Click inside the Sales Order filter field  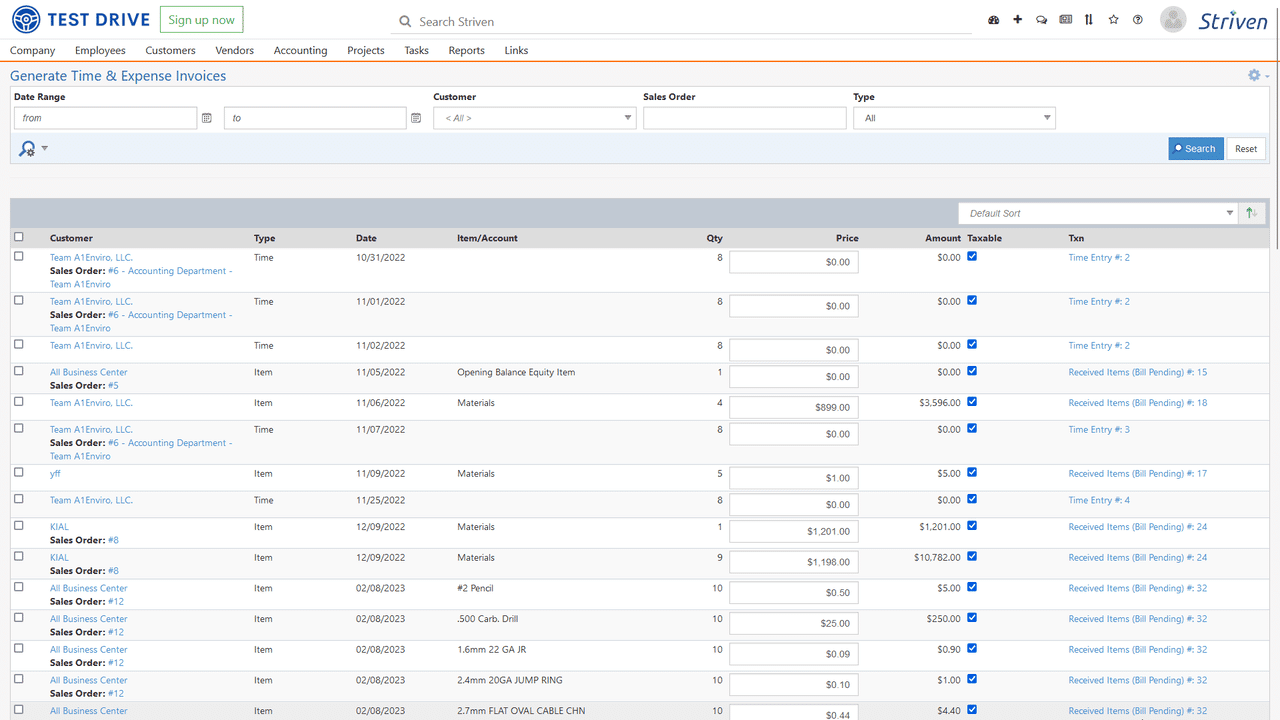[x=745, y=117]
